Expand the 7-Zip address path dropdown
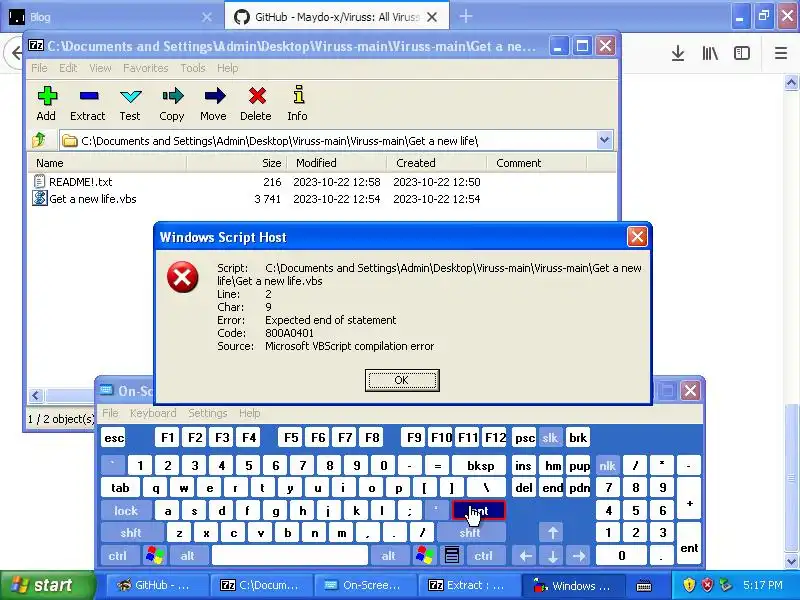This screenshot has height=600, width=800. pyautogui.click(x=605, y=140)
